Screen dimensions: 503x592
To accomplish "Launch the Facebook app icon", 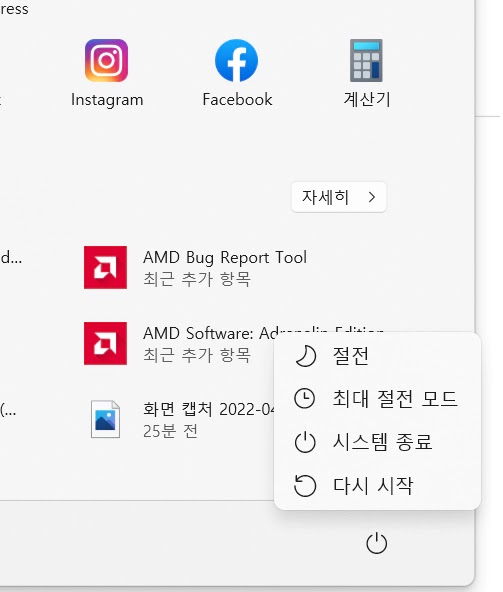I will click(x=236, y=60).
